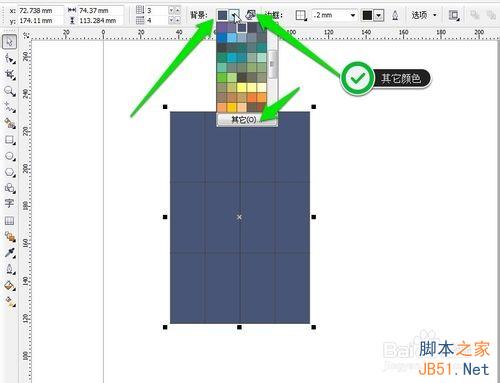This screenshot has height=383, width=500.
Task: Open the background color dropdown arrow
Action: (x=235, y=15)
